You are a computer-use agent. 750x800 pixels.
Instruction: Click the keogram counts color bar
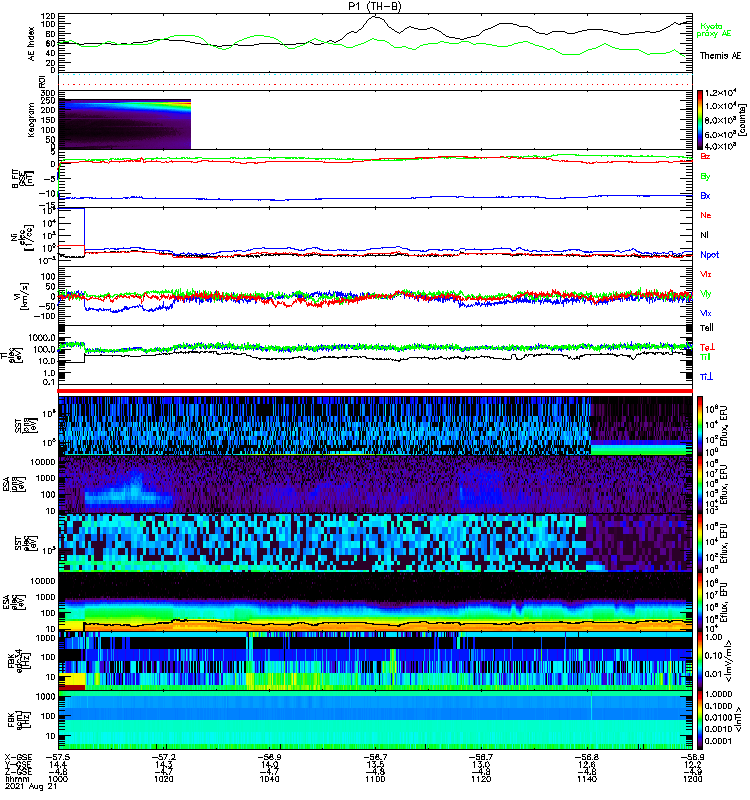(699, 120)
